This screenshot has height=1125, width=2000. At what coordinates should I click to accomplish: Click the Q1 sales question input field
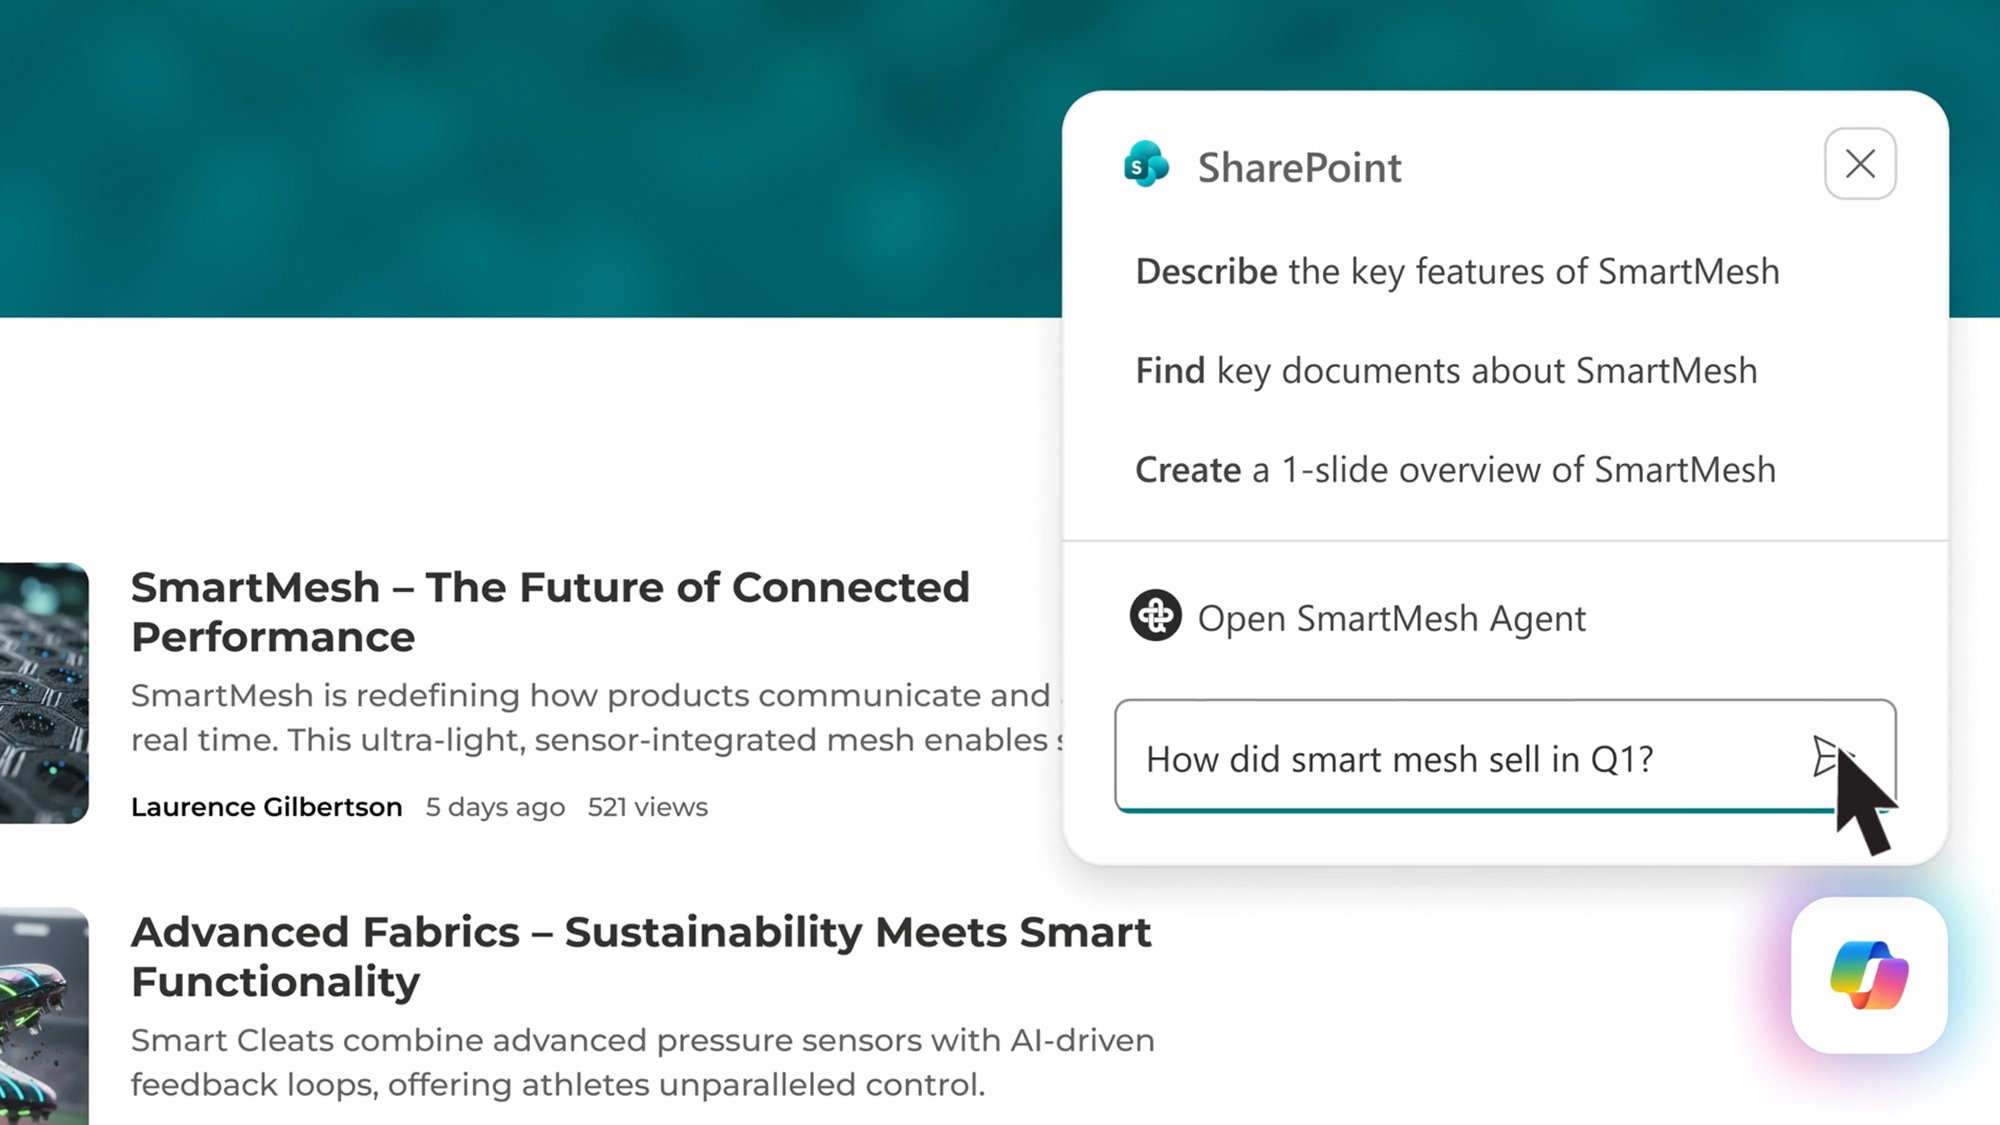(x=1460, y=759)
